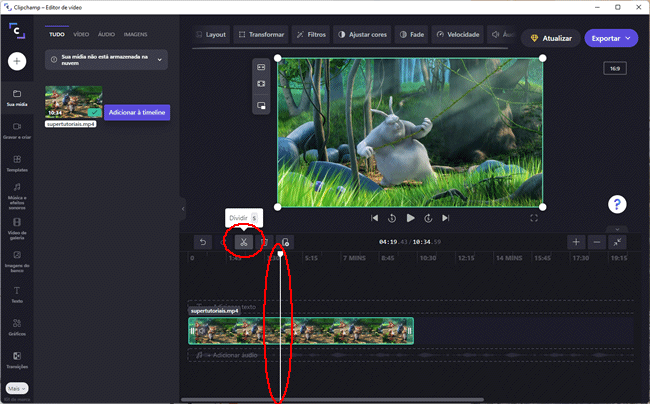The width and height of the screenshot is (650, 404).
Task: Expand the cloud storage notice chevron
Action: click(161, 61)
